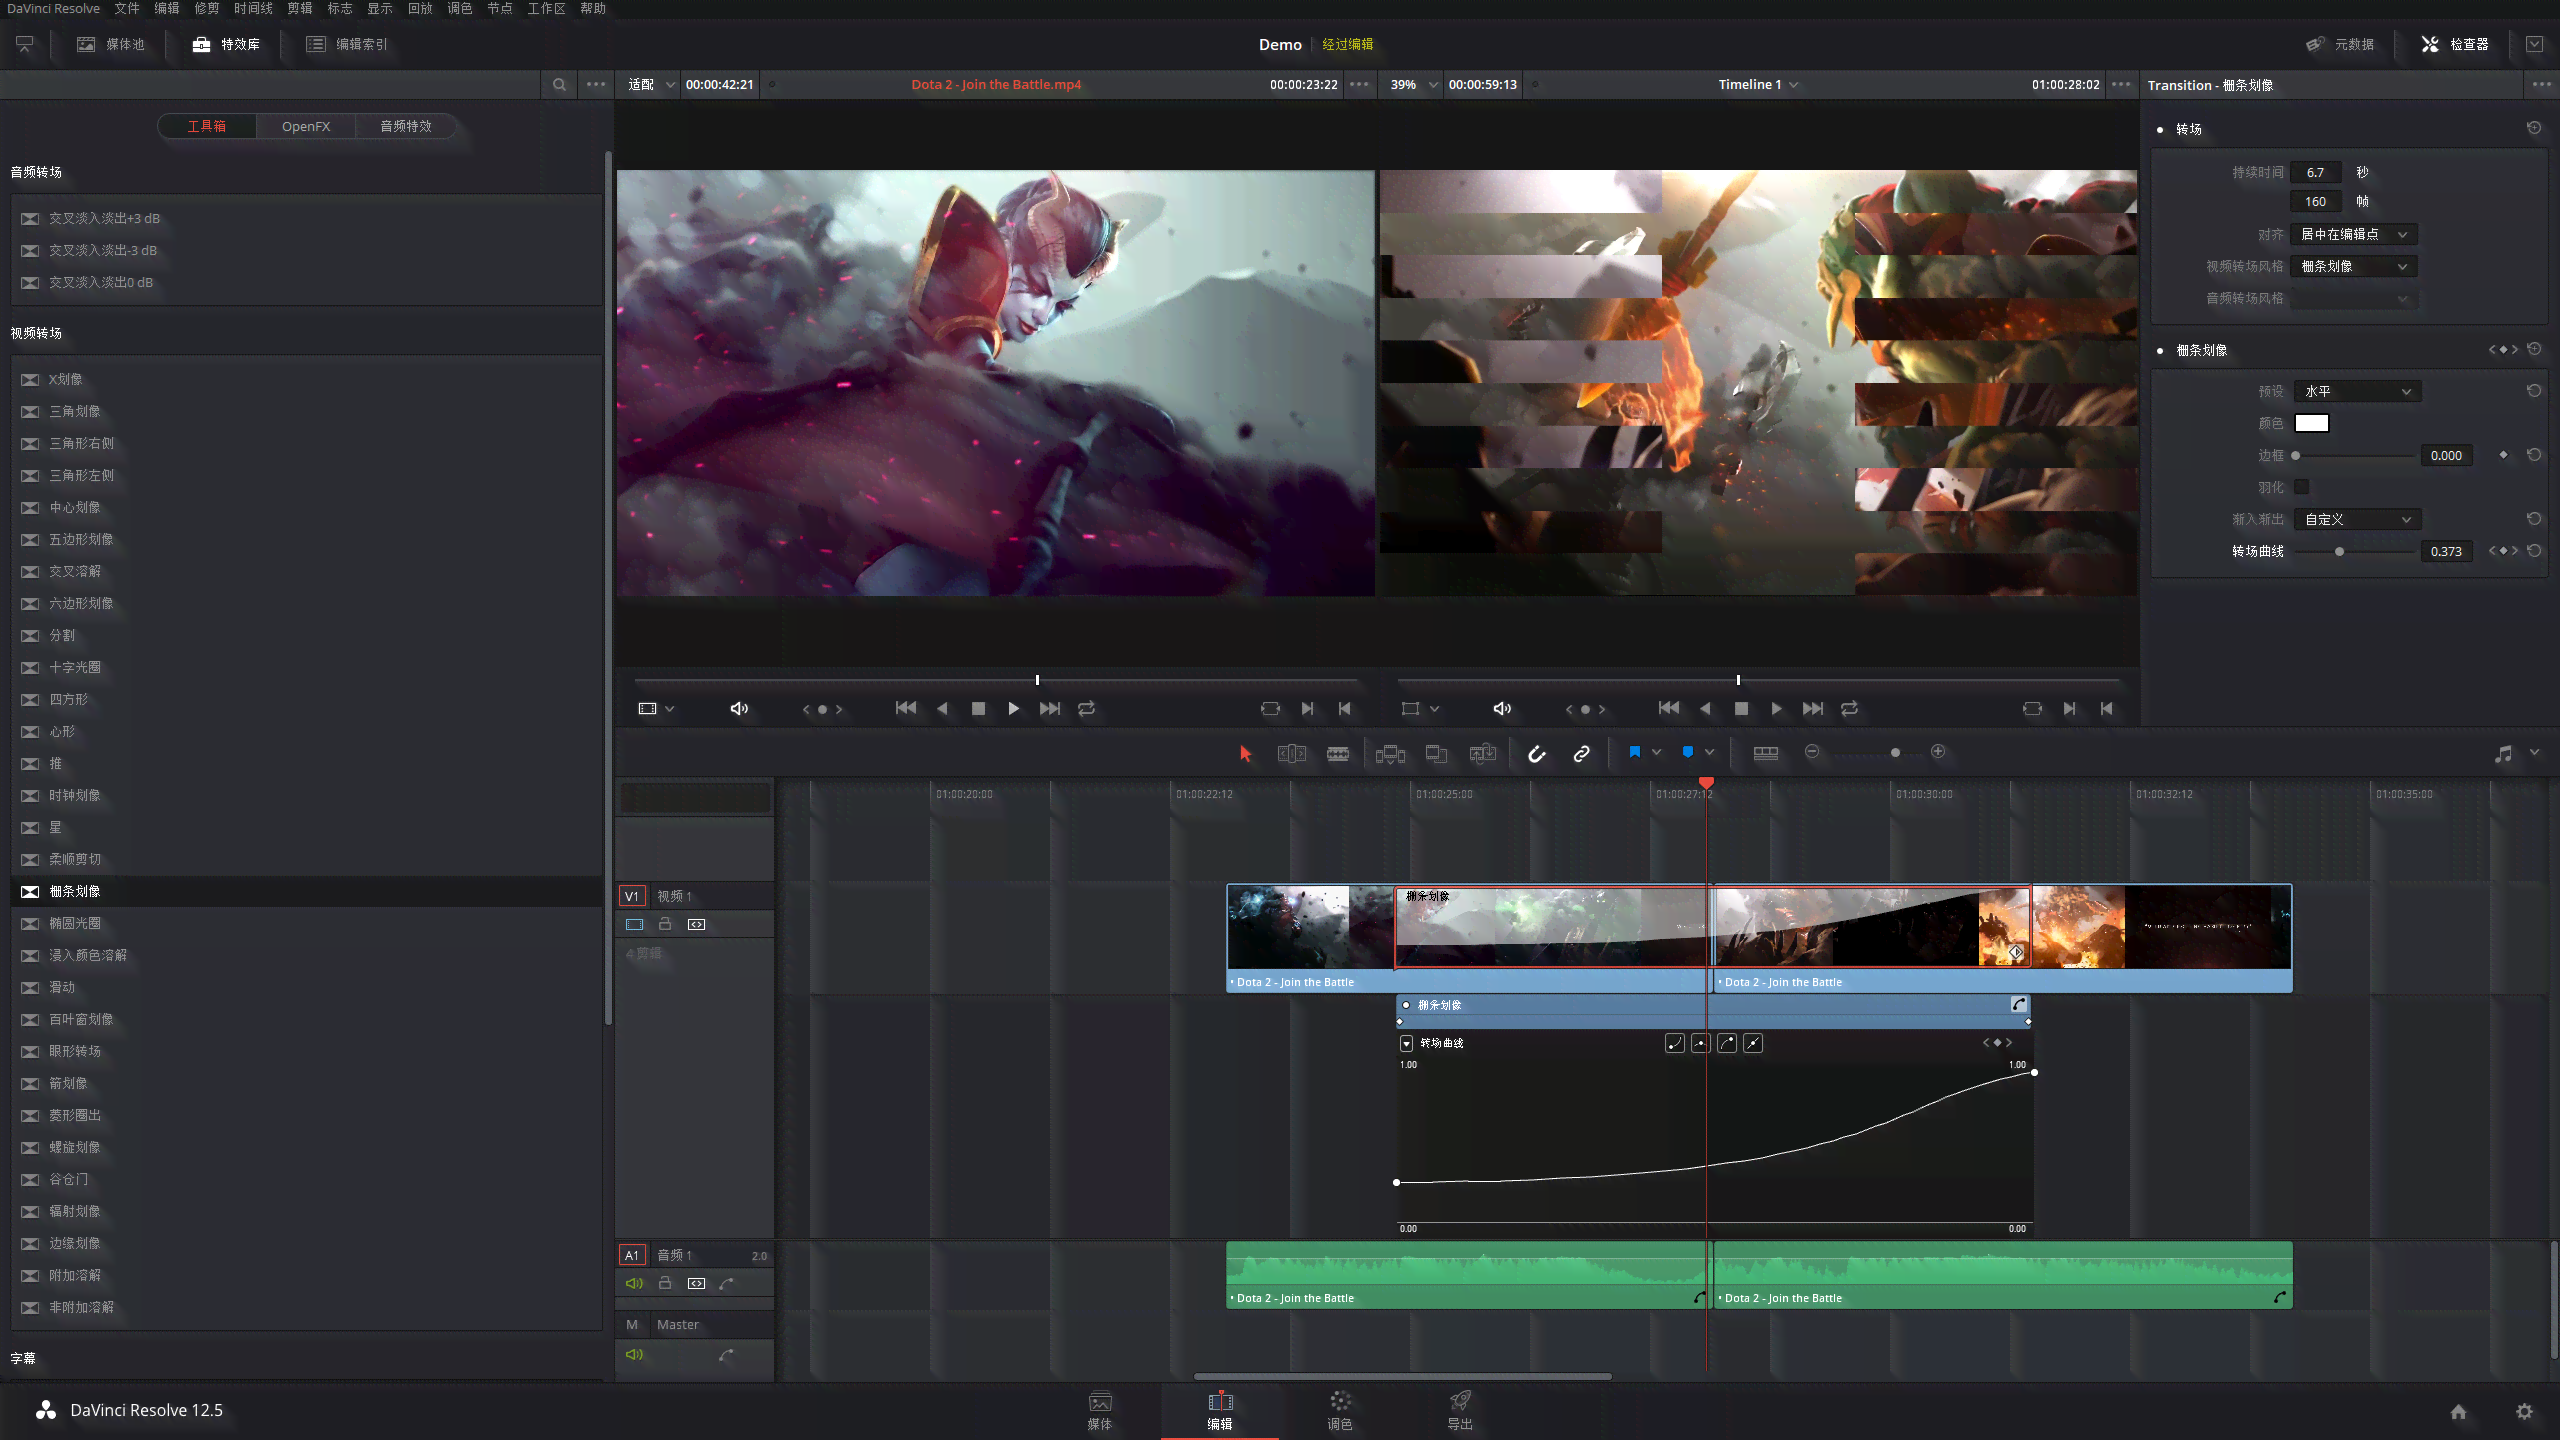The image size is (2560, 1440).
Task: Click timeline zoom in plus button
Action: 1938,752
